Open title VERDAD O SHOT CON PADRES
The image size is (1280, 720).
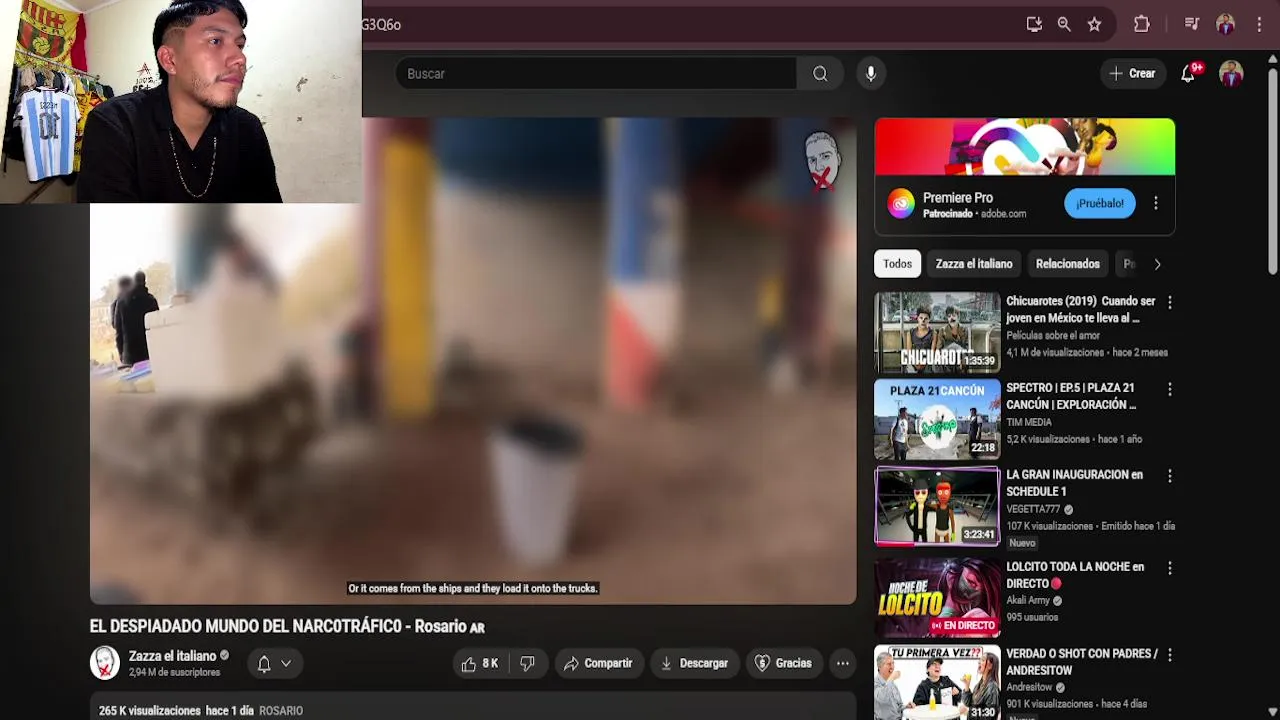(x=1081, y=662)
